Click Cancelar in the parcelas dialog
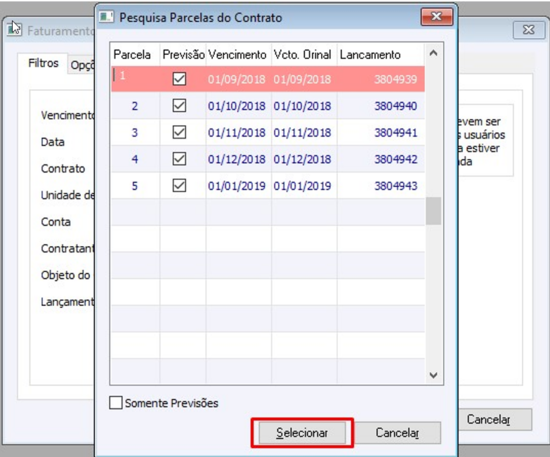 397,433
